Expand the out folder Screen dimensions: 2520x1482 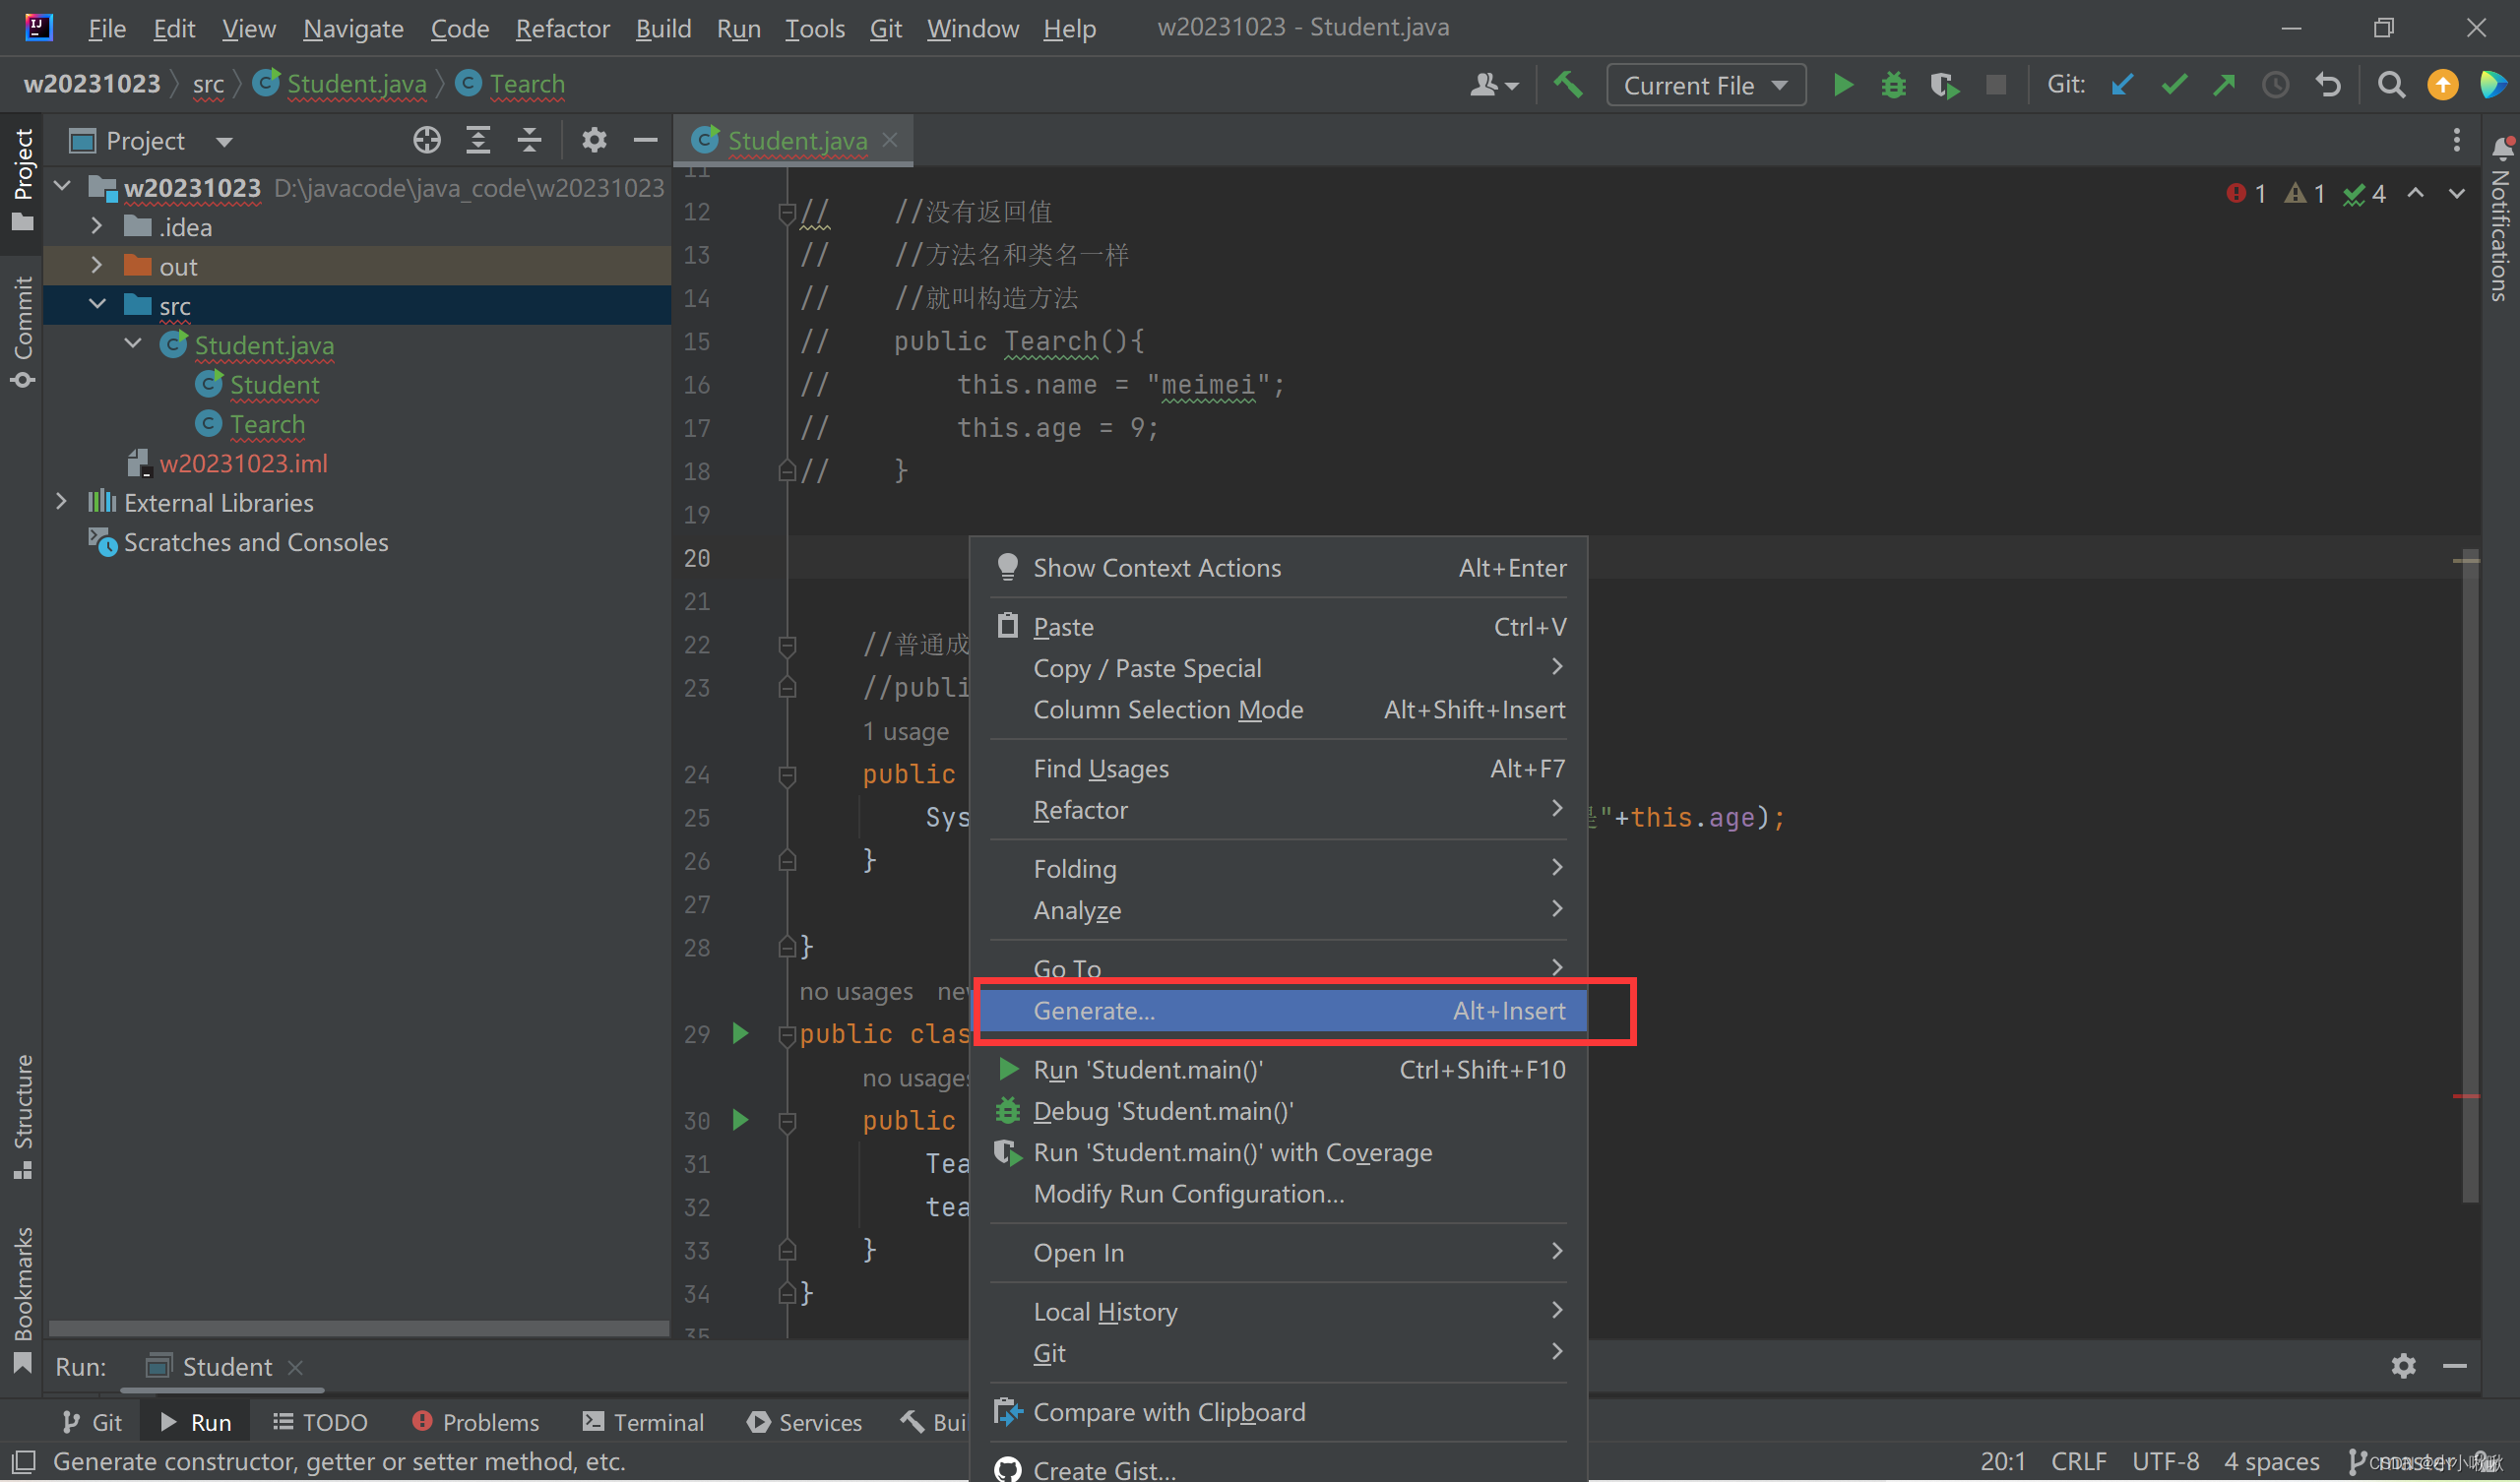[96, 265]
